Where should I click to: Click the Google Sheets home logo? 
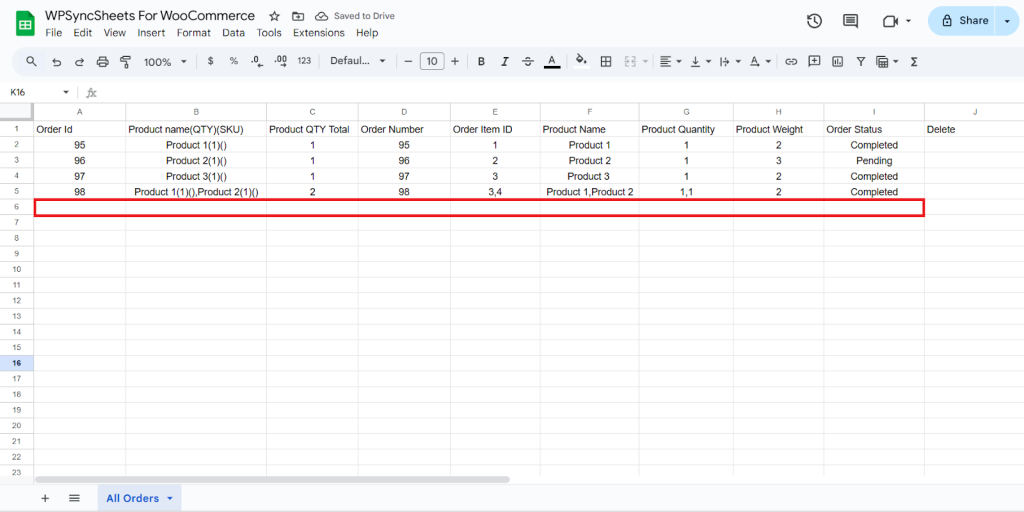pos(25,24)
